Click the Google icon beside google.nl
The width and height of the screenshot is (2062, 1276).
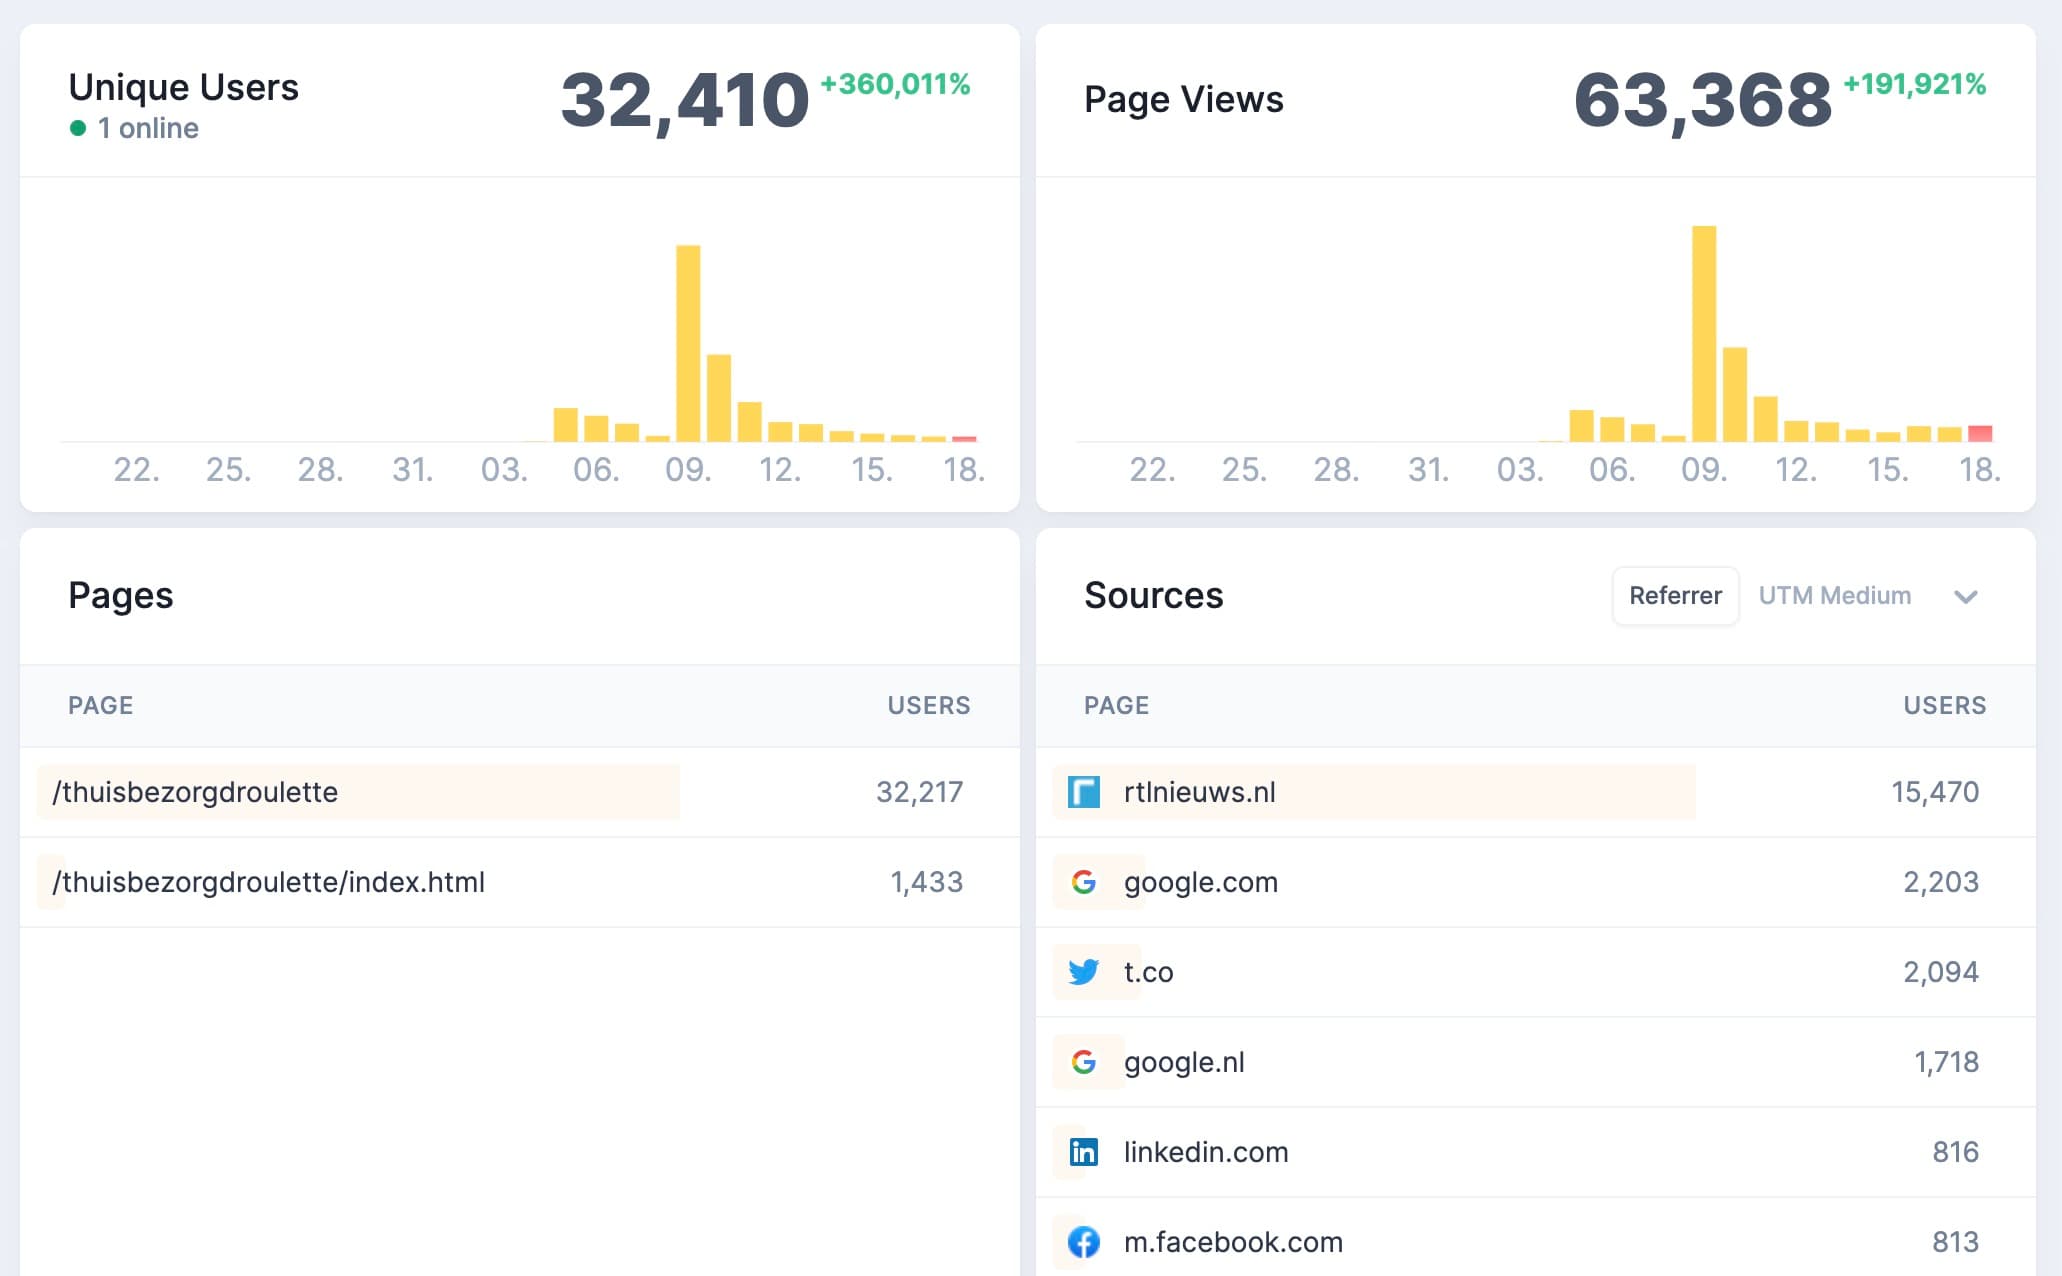click(1085, 1062)
